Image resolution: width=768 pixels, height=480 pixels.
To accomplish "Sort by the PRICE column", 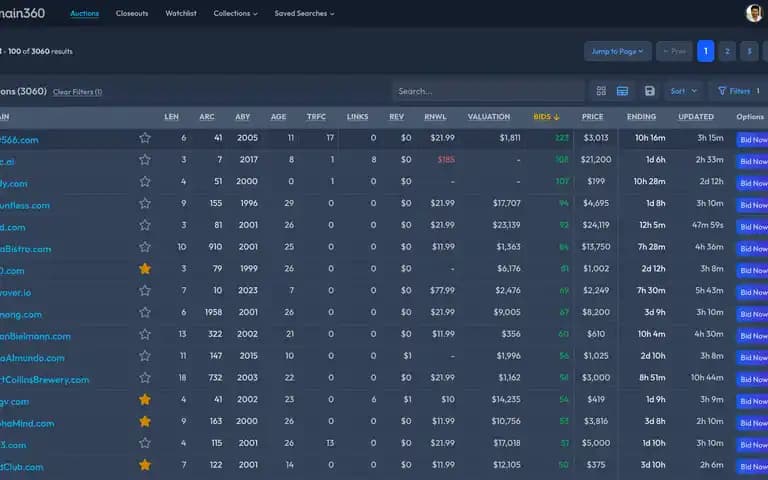I will tap(593, 117).
